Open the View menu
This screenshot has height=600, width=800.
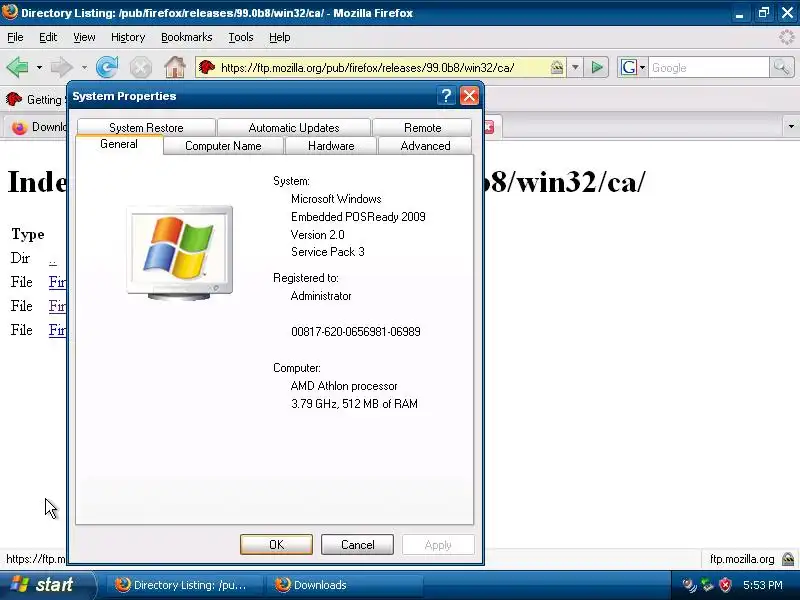coord(84,37)
